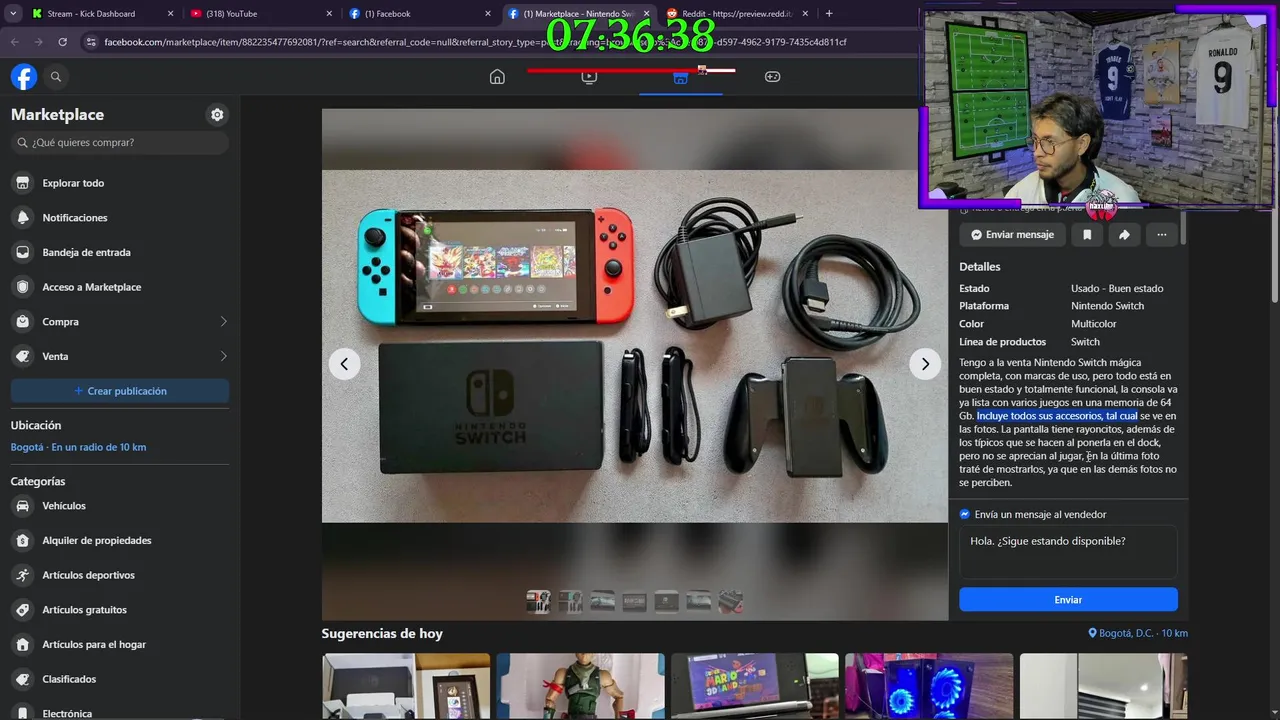Viewport: 1280px width, 720px height.
Task: Click the details panel scrollbar
Action: (1183, 228)
